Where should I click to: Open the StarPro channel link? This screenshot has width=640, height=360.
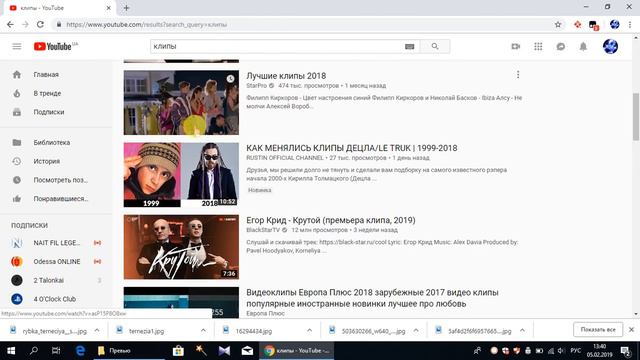click(256, 86)
